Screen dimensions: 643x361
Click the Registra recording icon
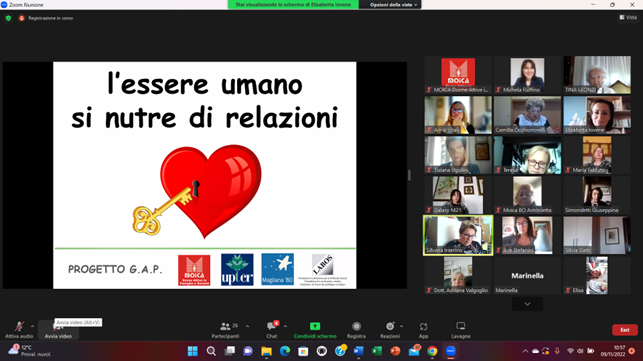[x=356, y=326]
